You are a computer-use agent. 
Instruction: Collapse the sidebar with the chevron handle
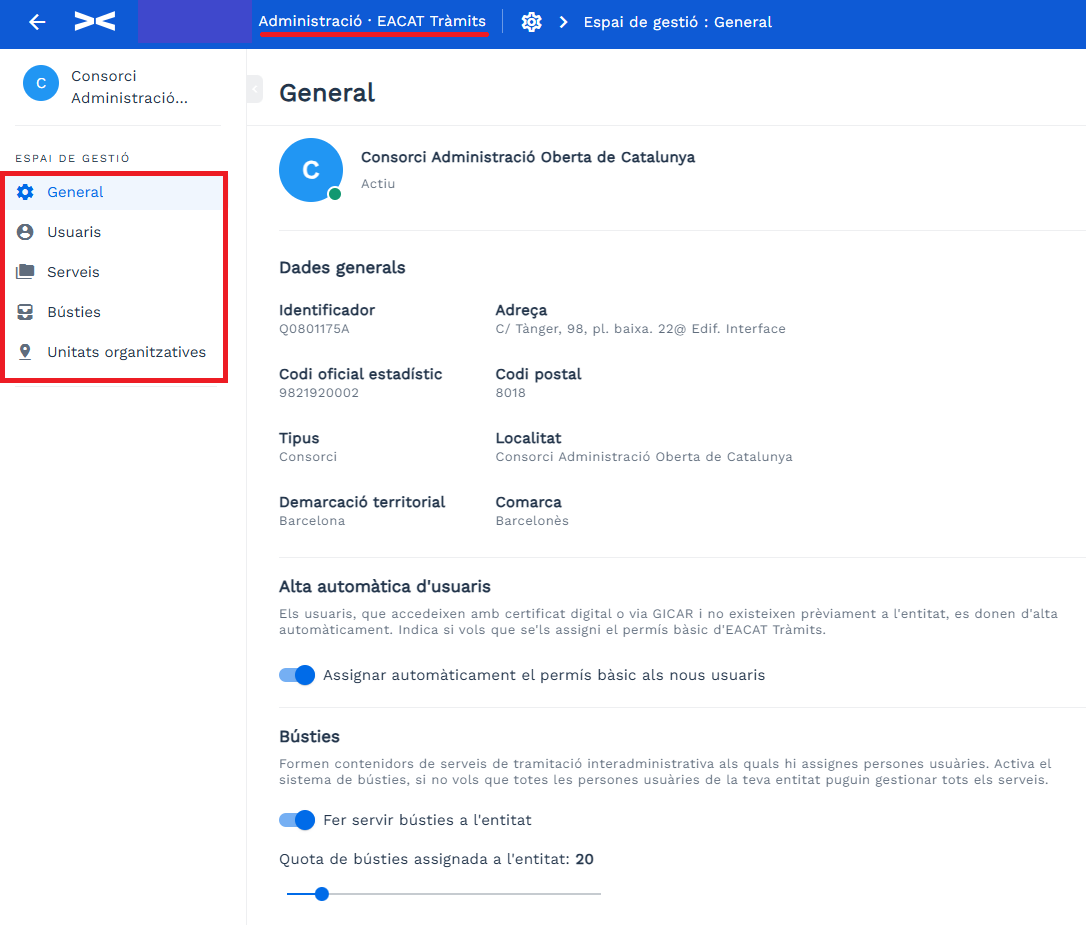click(x=255, y=89)
